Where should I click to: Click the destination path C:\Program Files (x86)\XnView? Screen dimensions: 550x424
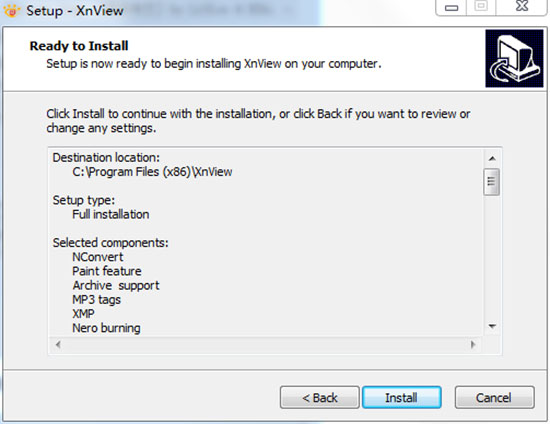pyautogui.click(x=152, y=172)
